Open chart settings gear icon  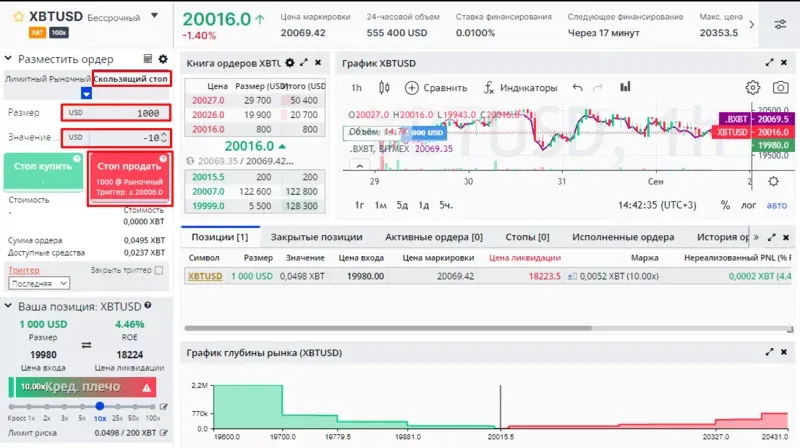(753, 88)
